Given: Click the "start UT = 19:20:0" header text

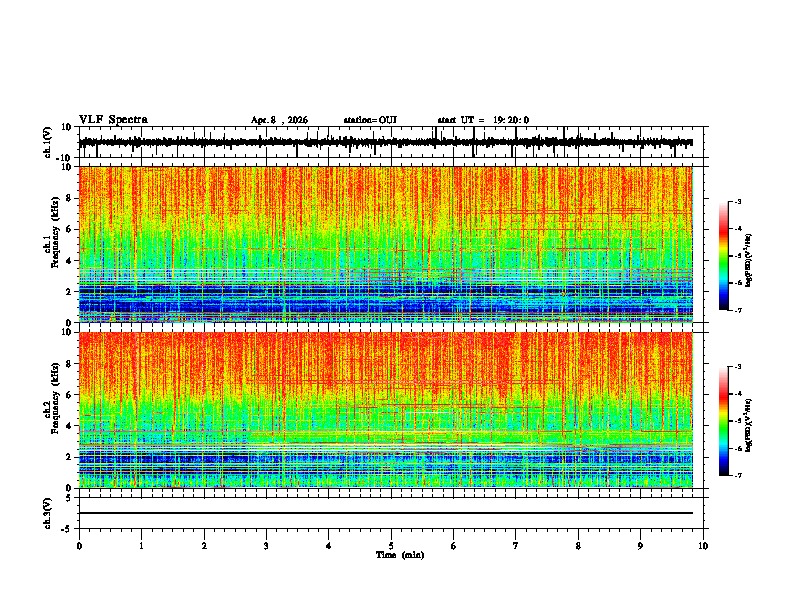Looking at the screenshot, I should pos(483,120).
